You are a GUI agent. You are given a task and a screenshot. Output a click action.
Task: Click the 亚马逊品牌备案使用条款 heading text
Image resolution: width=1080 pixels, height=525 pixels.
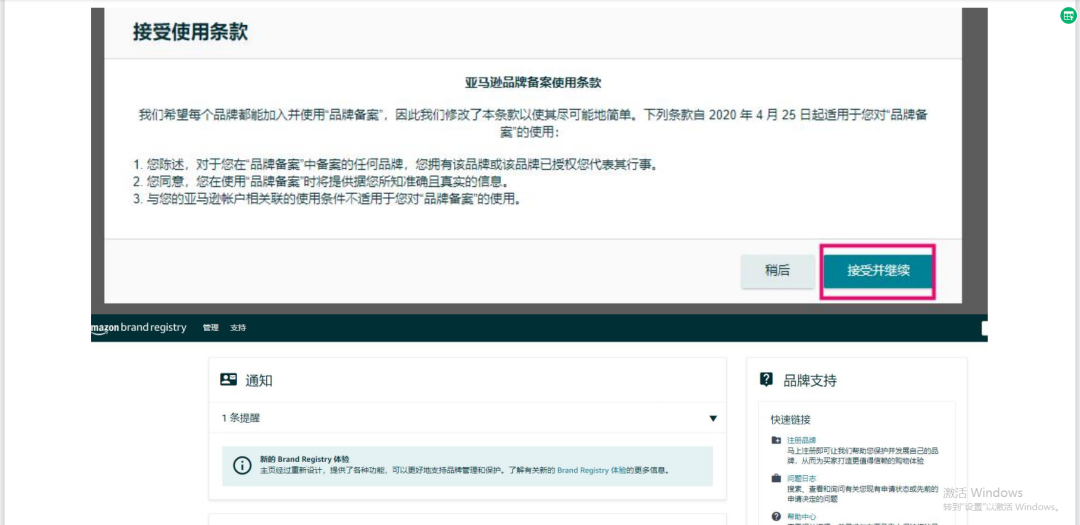(x=533, y=83)
